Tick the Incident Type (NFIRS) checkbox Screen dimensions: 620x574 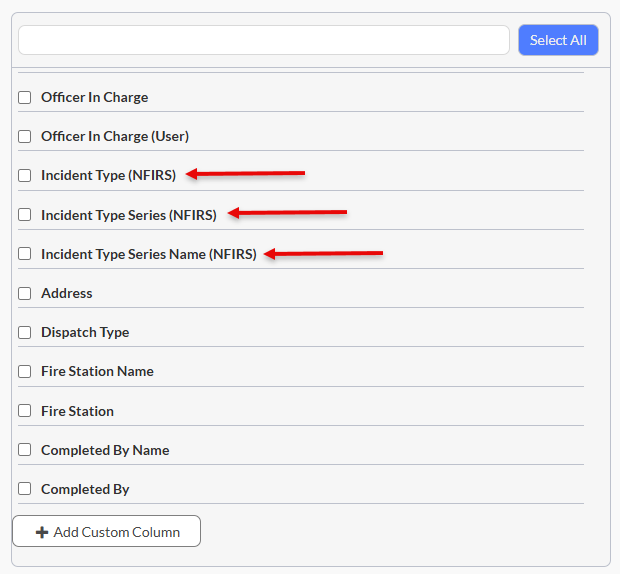[x=25, y=175]
